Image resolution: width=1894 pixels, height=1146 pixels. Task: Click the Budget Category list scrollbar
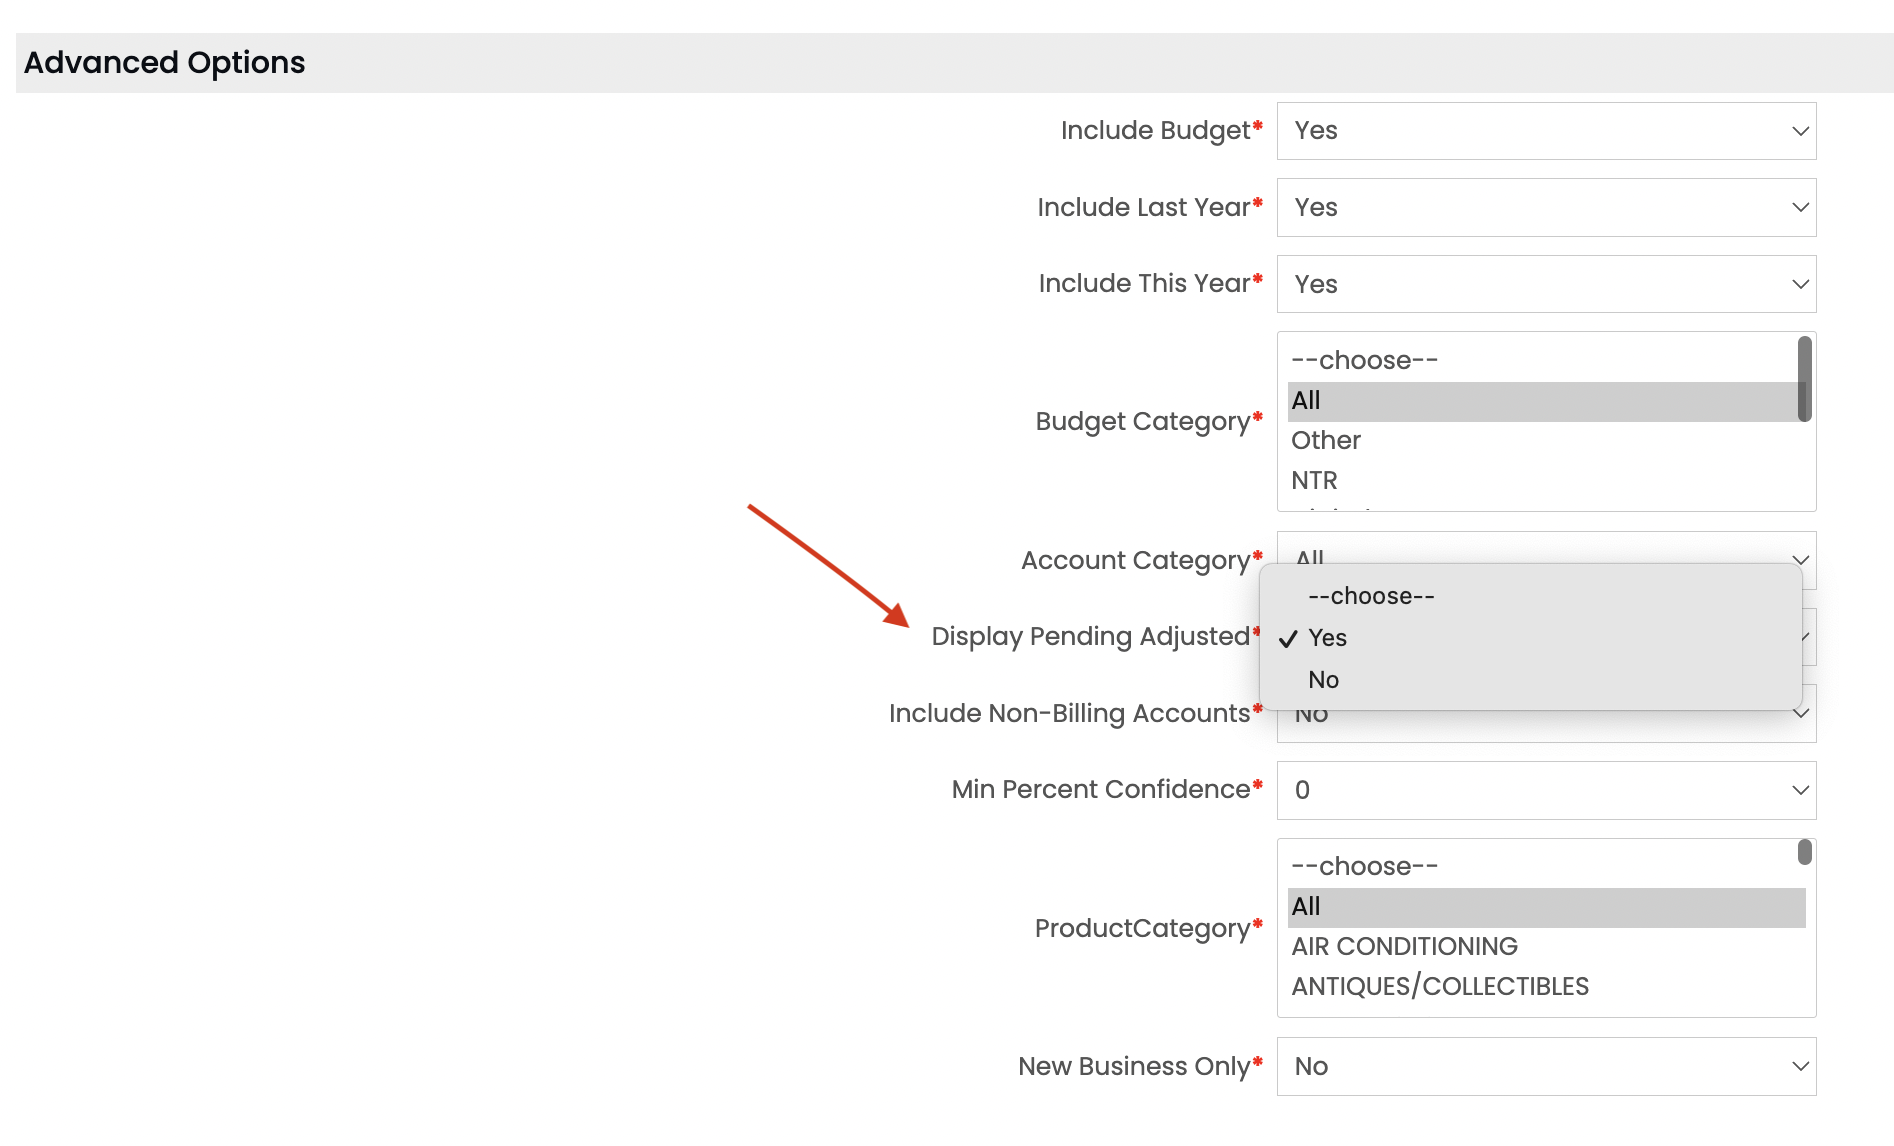1805,379
